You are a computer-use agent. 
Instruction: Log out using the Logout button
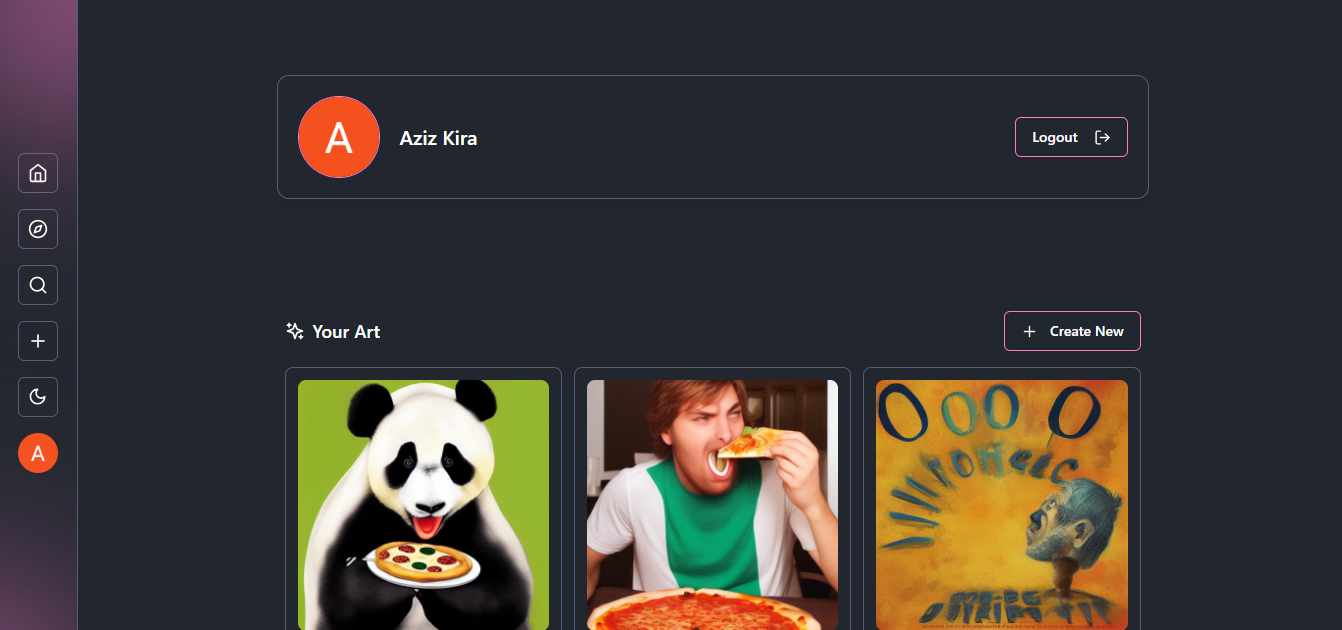[1071, 137]
